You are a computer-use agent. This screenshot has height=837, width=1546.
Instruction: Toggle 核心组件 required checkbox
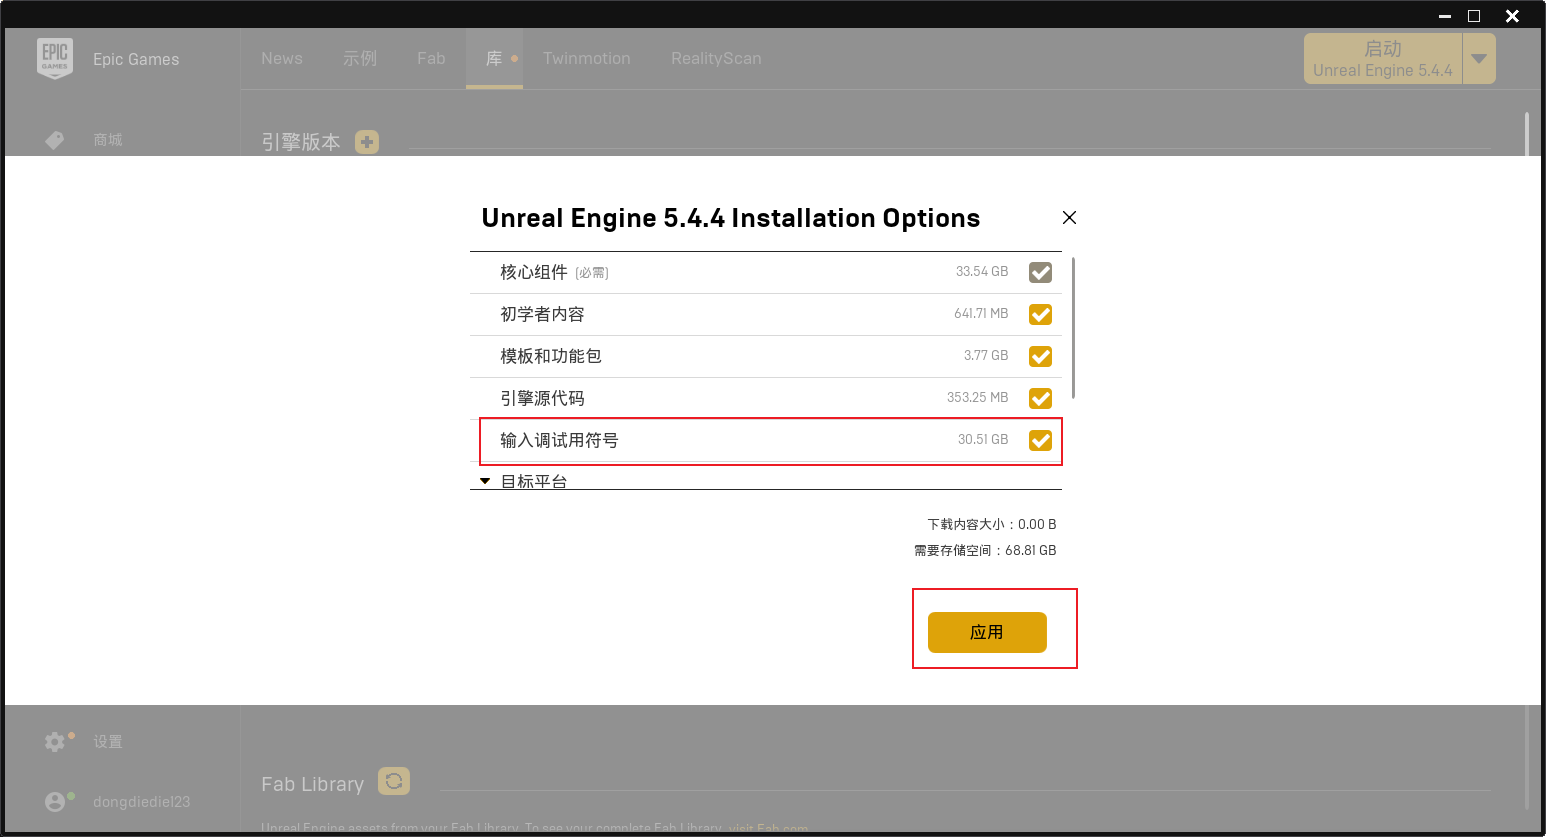(1040, 272)
